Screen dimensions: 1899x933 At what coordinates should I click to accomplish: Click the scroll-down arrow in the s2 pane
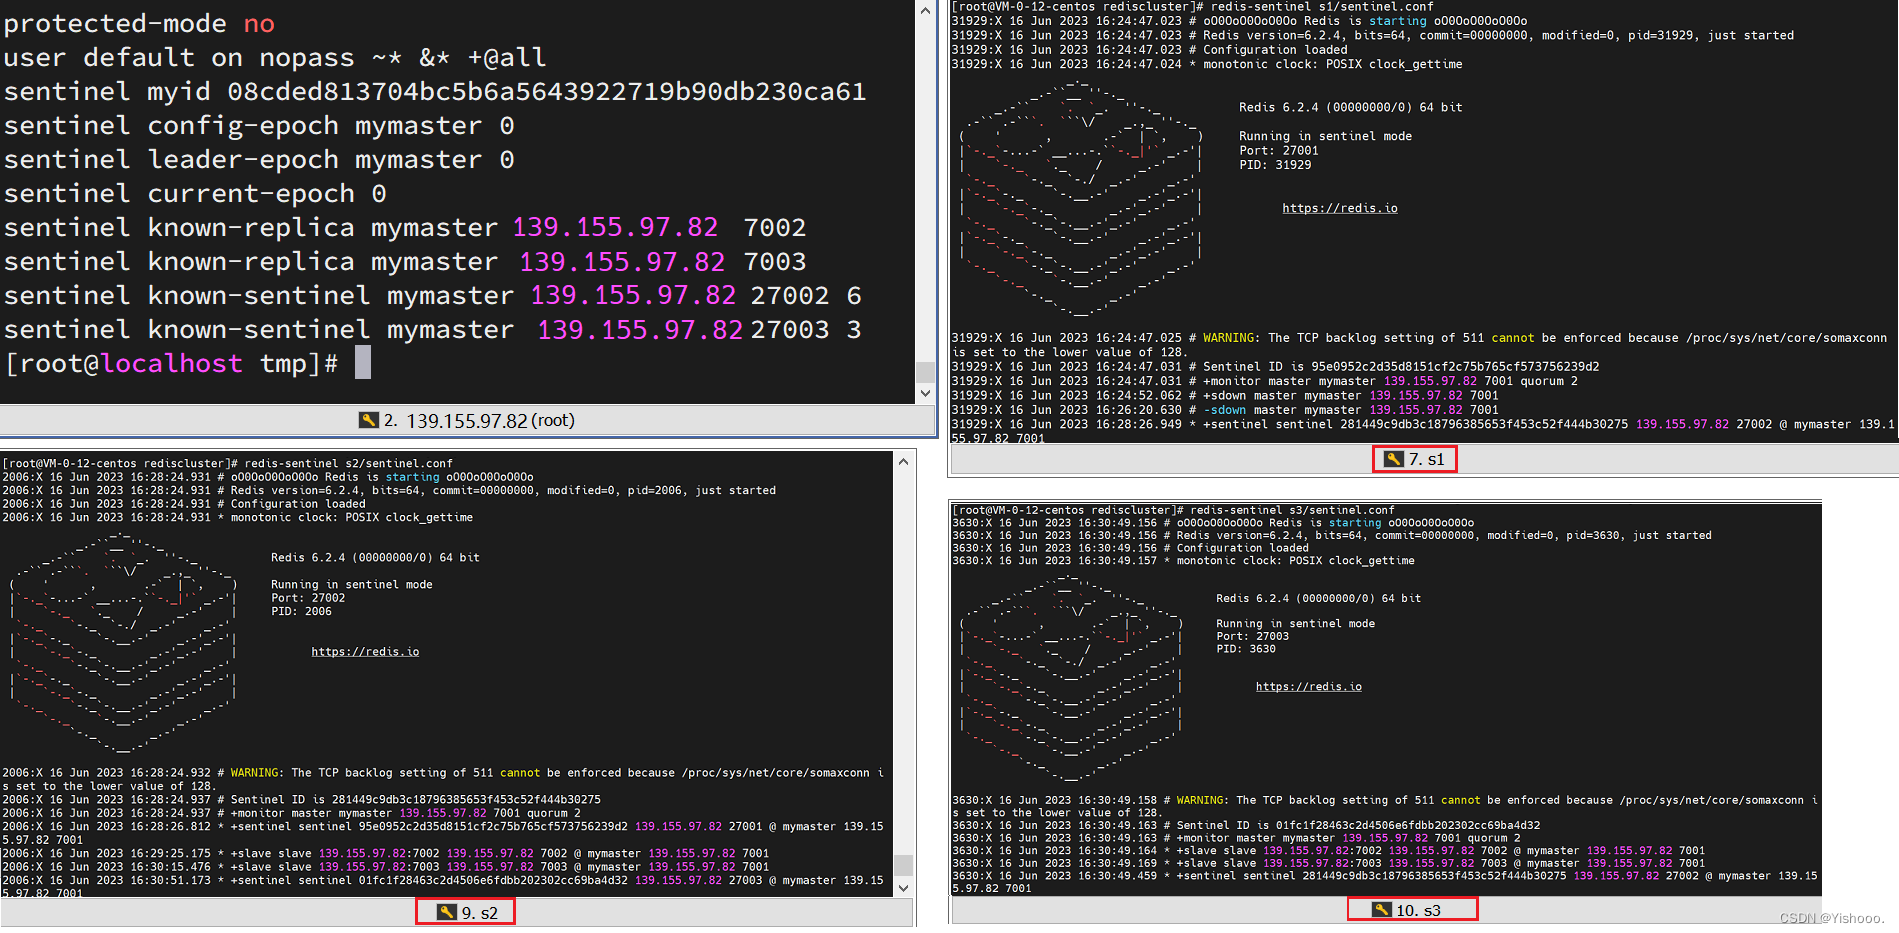click(x=903, y=887)
